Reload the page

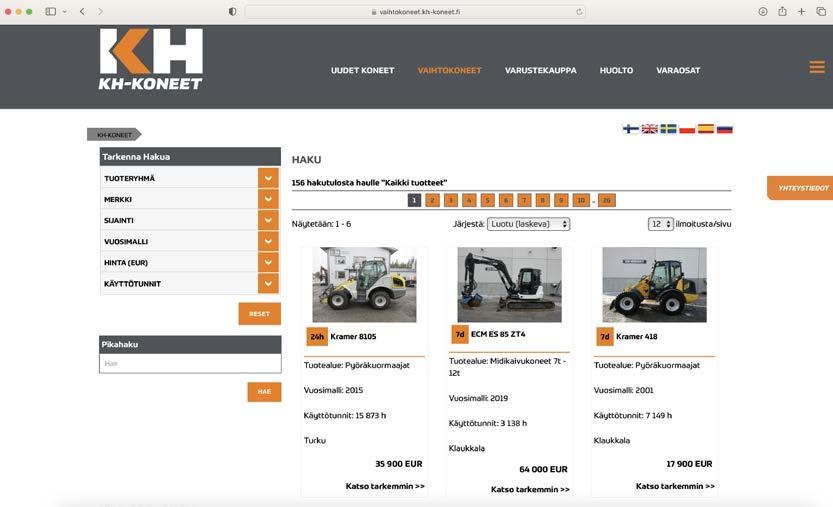tap(579, 12)
